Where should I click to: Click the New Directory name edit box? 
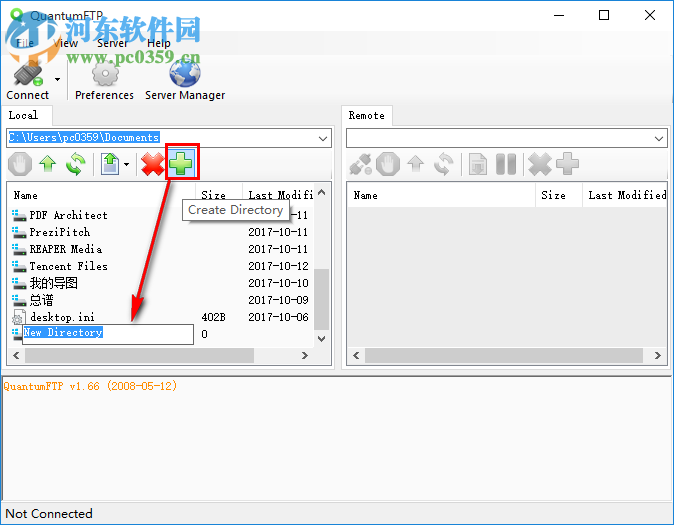click(107, 334)
